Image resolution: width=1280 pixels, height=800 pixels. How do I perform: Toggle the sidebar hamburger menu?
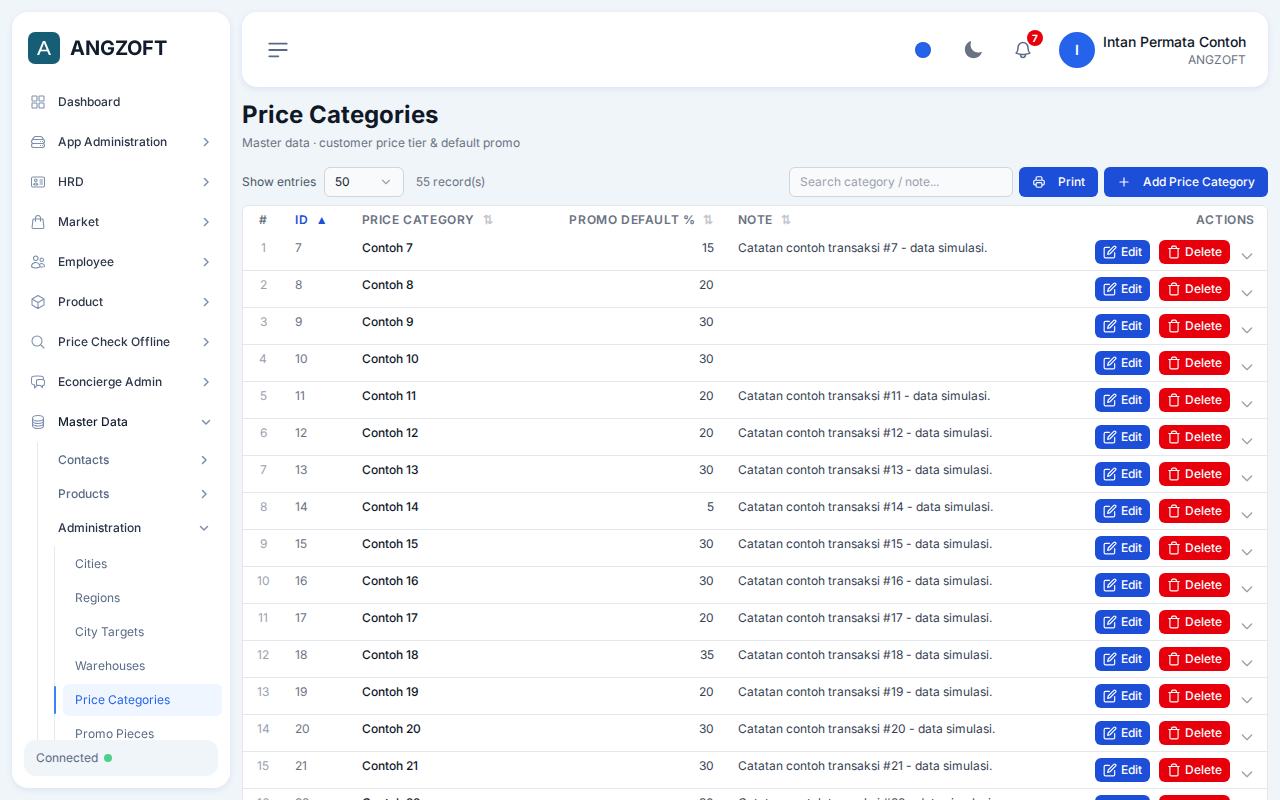click(x=278, y=50)
